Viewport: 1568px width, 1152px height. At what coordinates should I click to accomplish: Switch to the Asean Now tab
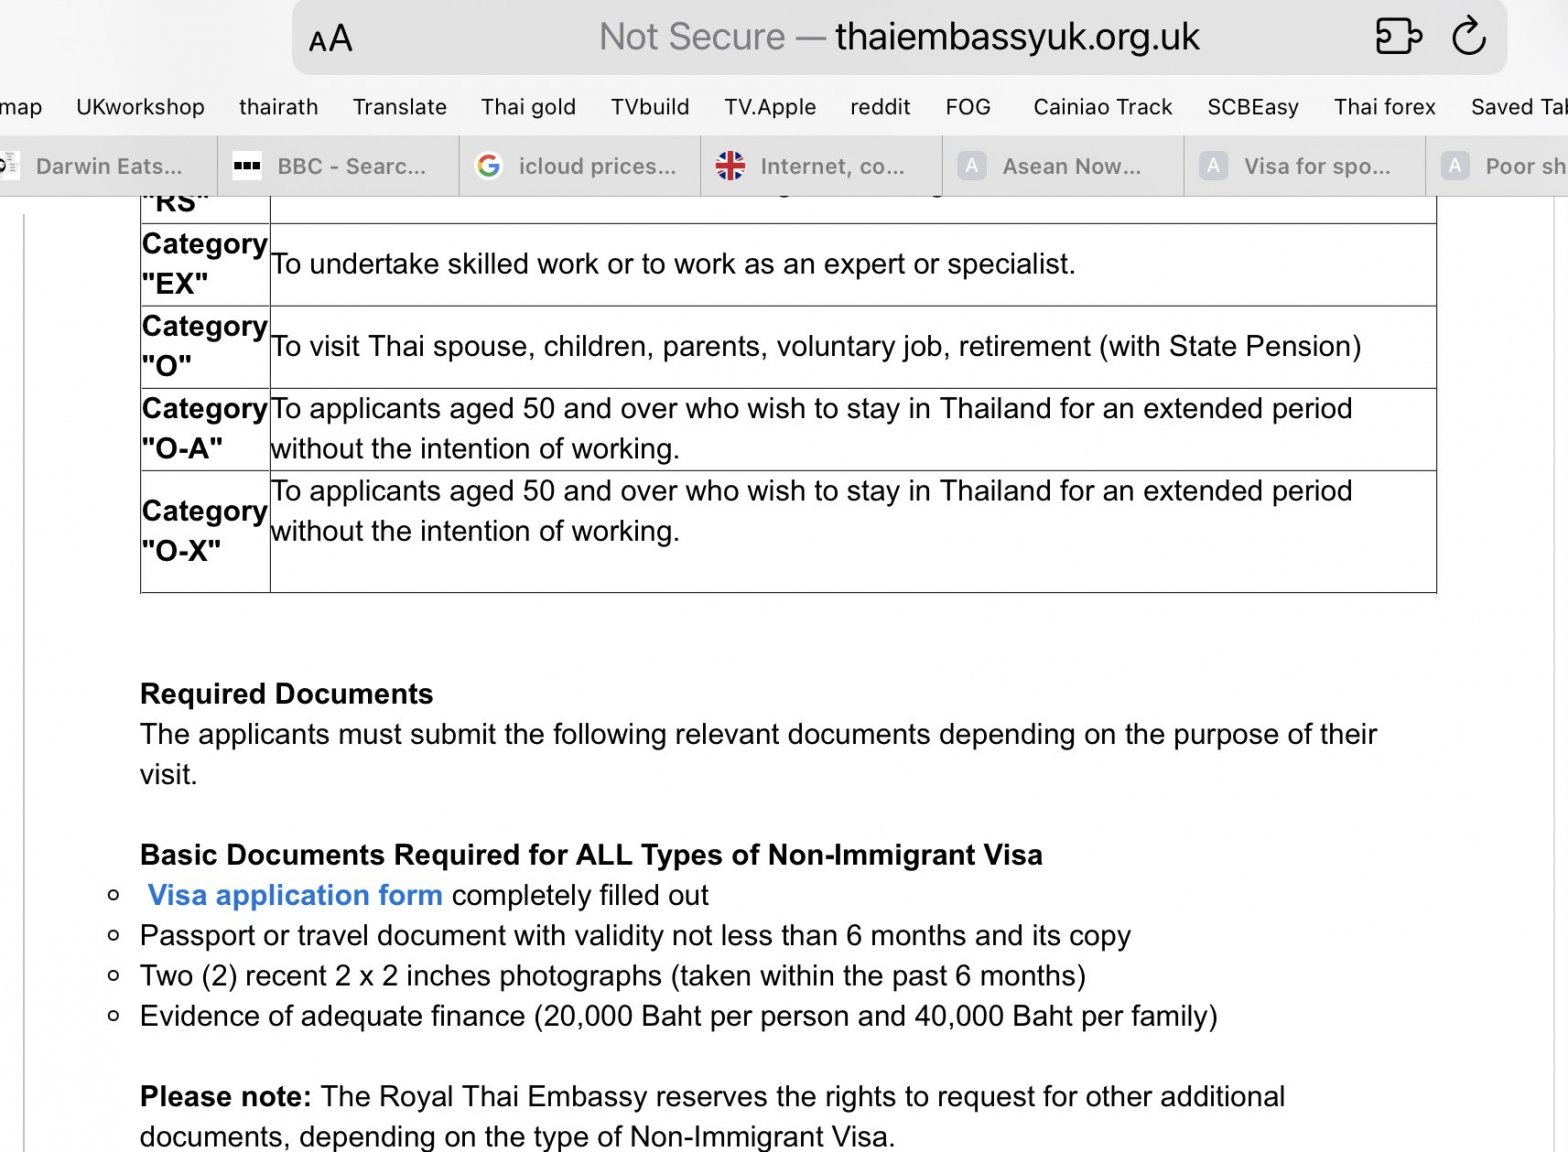point(1063,166)
